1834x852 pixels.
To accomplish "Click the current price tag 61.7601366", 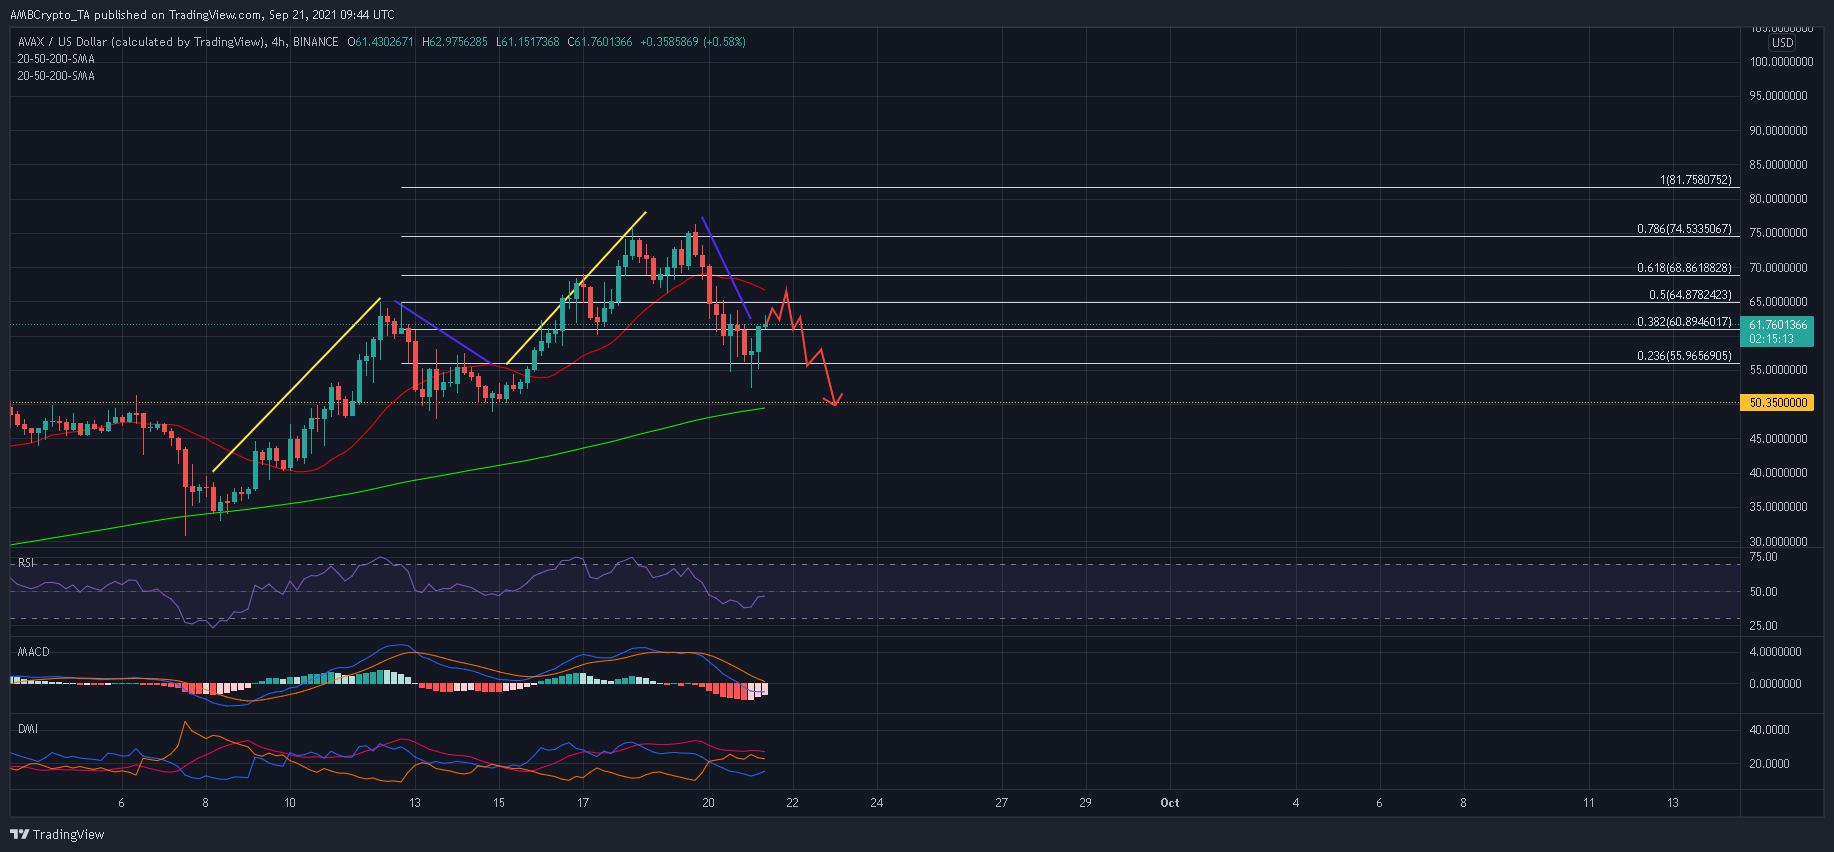I will tap(1778, 325).
